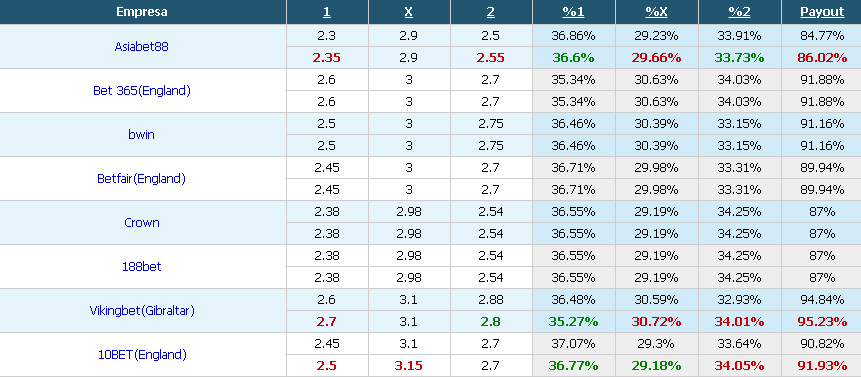
Task: Open the Vikingbet(Gibraltar) link
Action: 142,311
